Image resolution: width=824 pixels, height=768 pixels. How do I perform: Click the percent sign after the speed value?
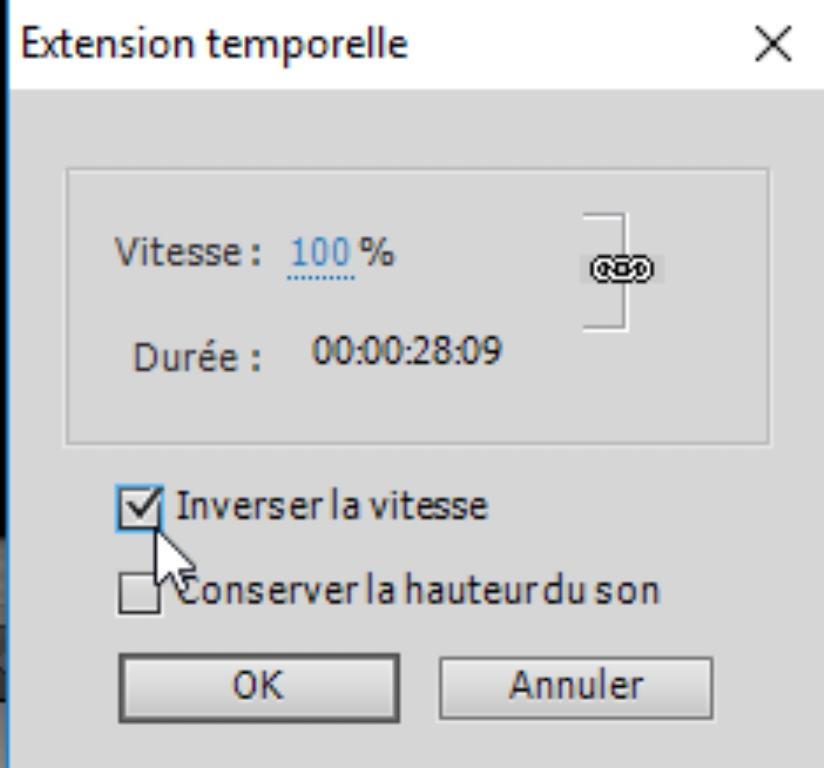(378, 253)
